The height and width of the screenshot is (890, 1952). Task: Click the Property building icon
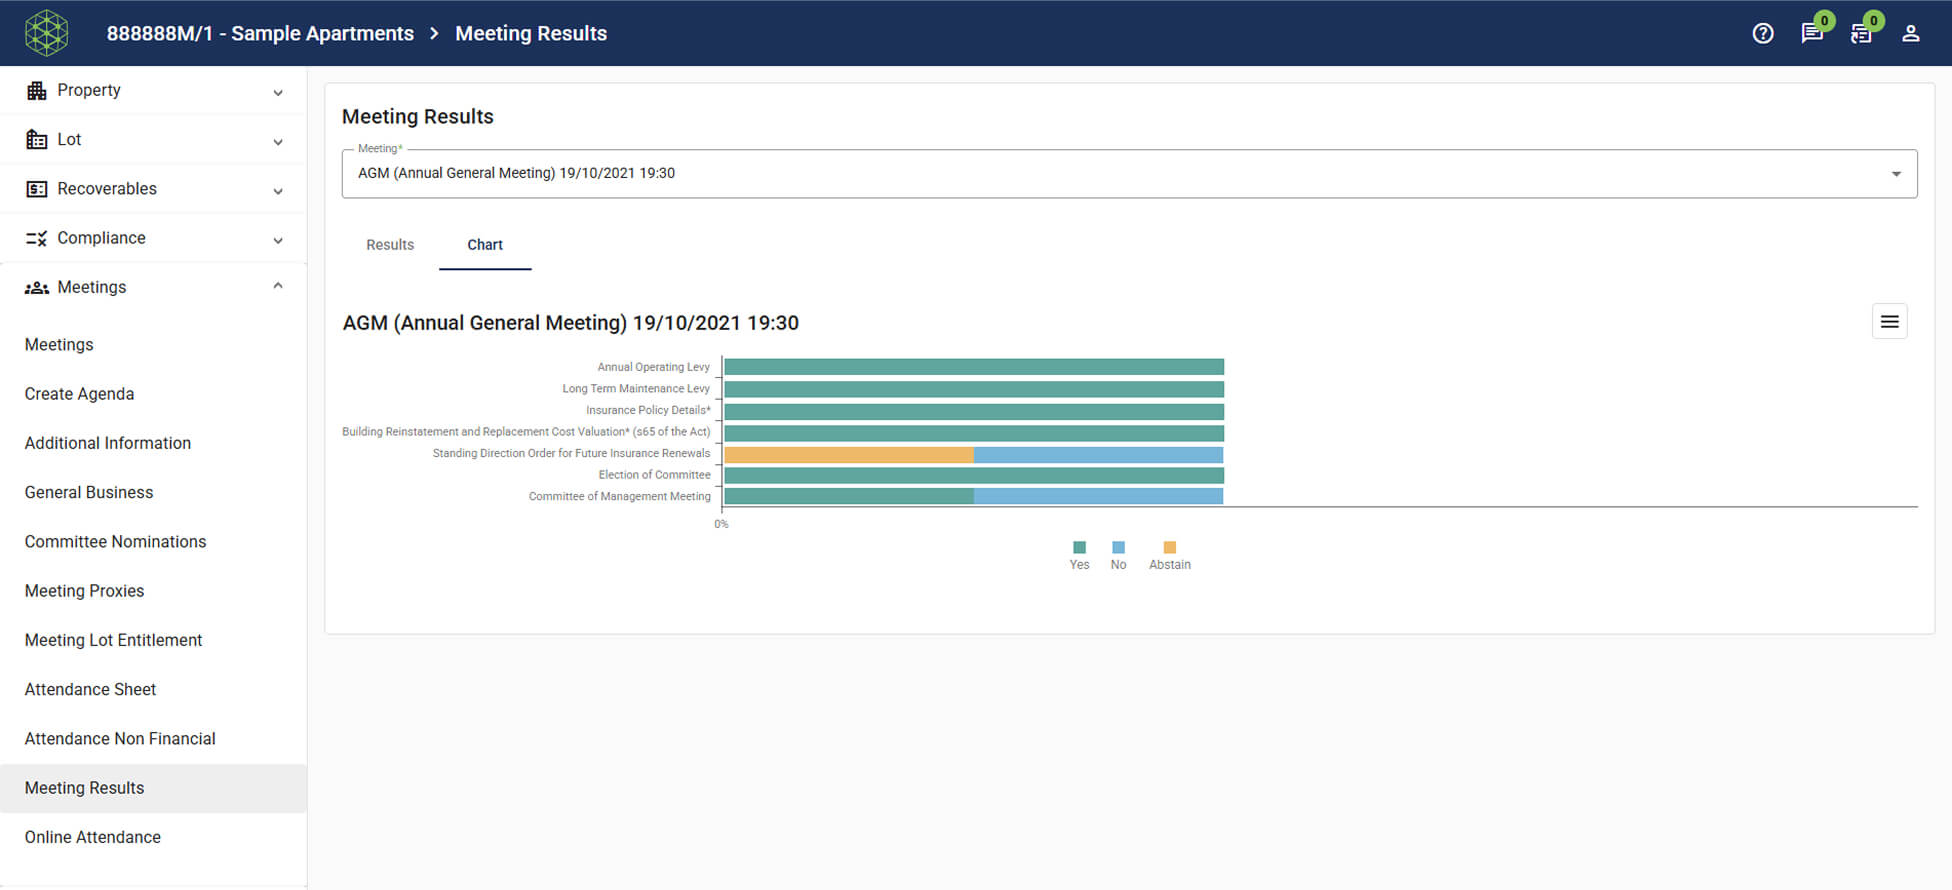coord(37,90)
